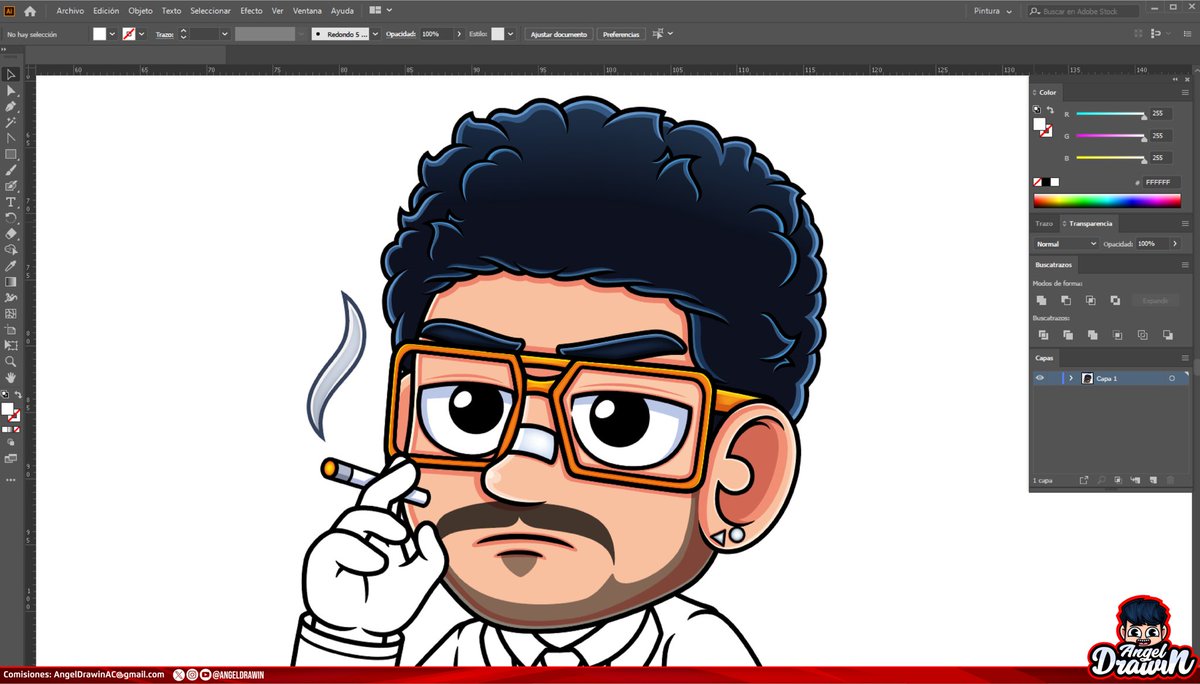Screen dimensions: 1200x684
Task: Choose the Unify shape mode in Buscatrazos
Action: coord(1041,300)
